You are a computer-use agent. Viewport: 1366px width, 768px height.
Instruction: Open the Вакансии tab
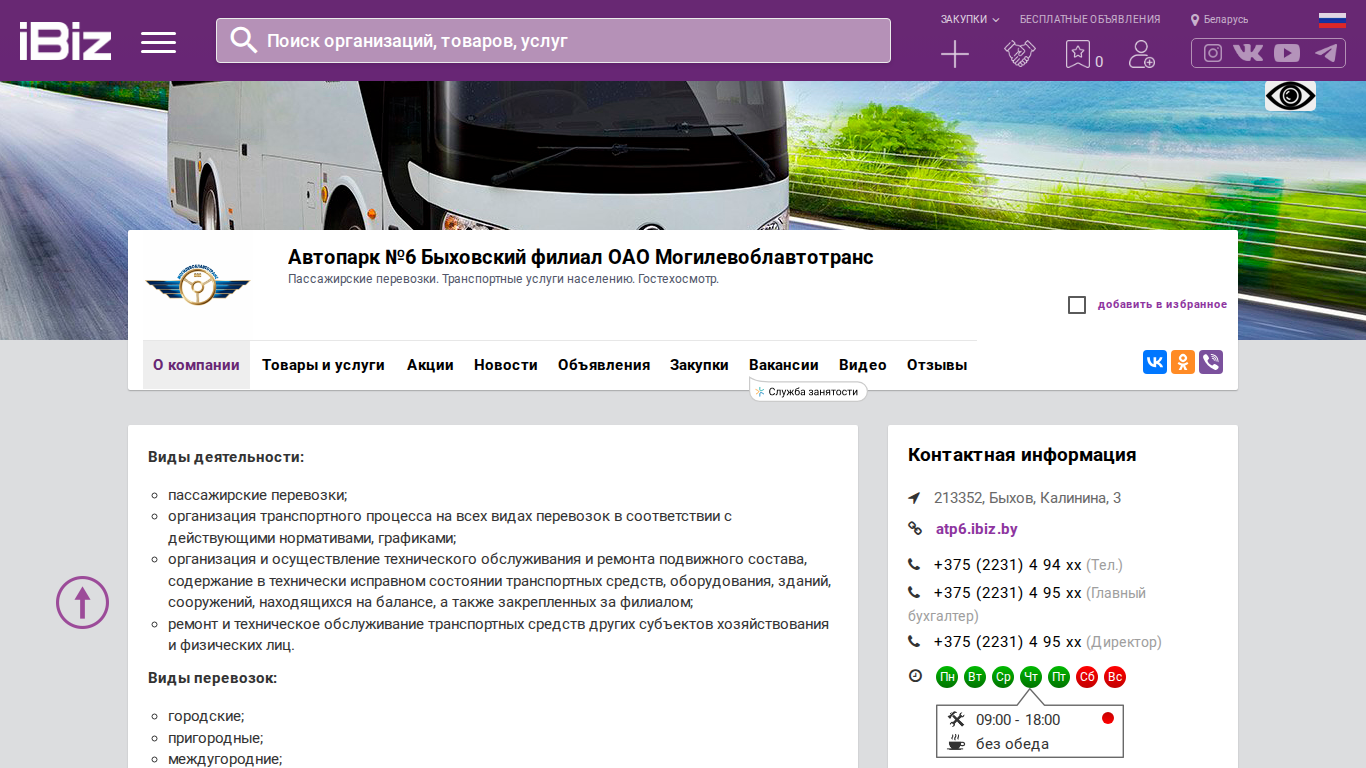coord(784,365)
